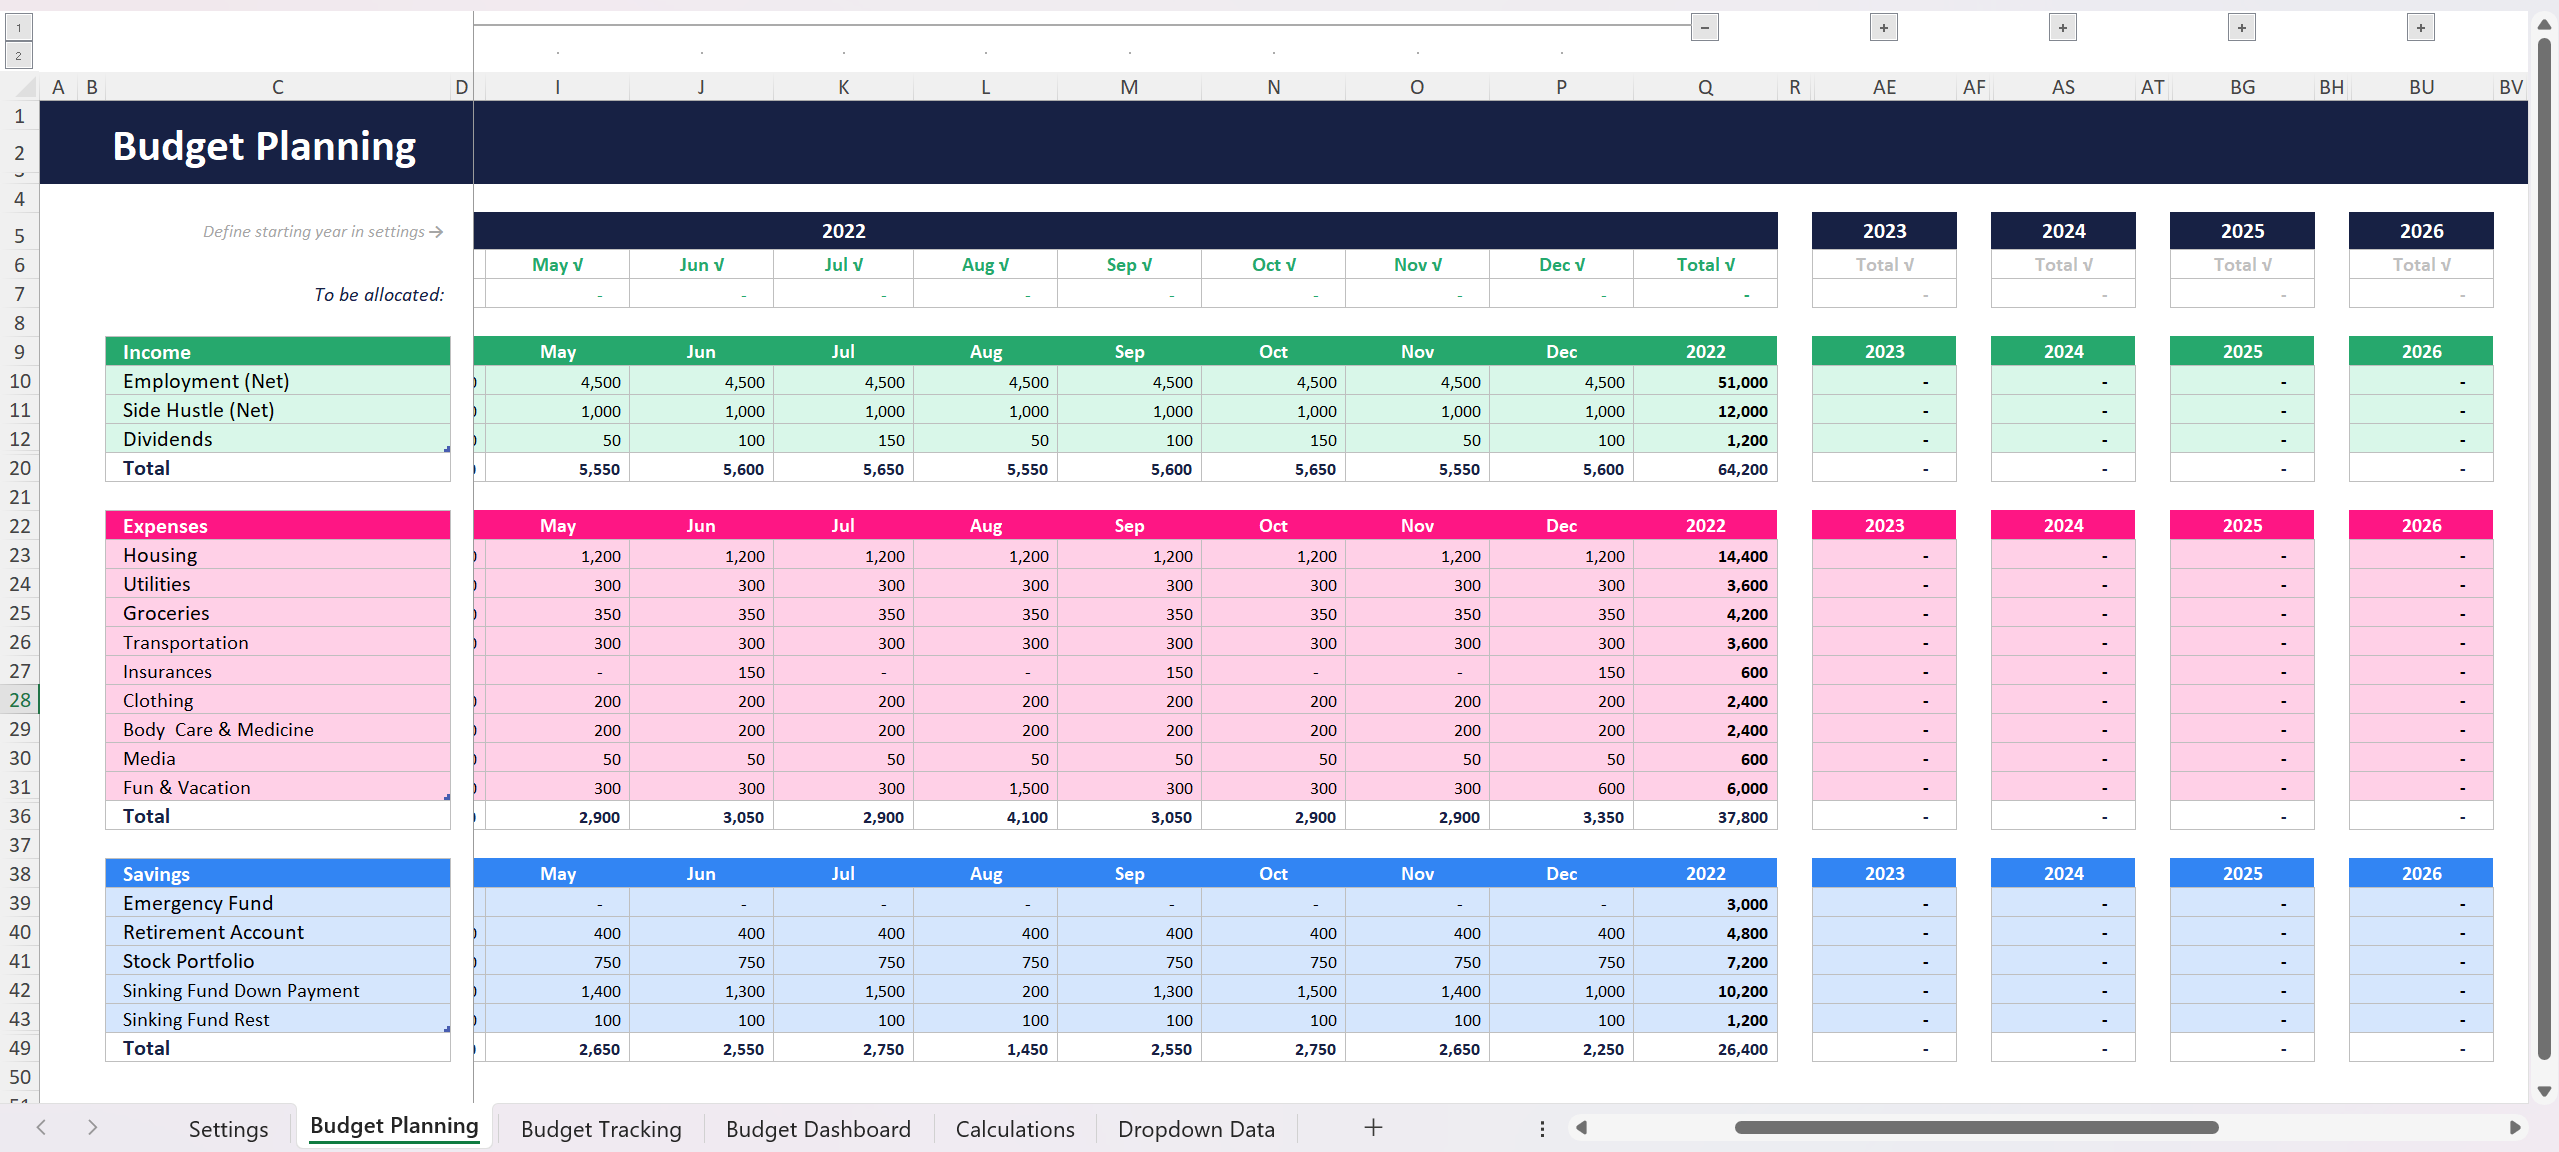Follow the Define starting year in settings link
This screenshot has width=2559, height=1152.
pos(320,231)
